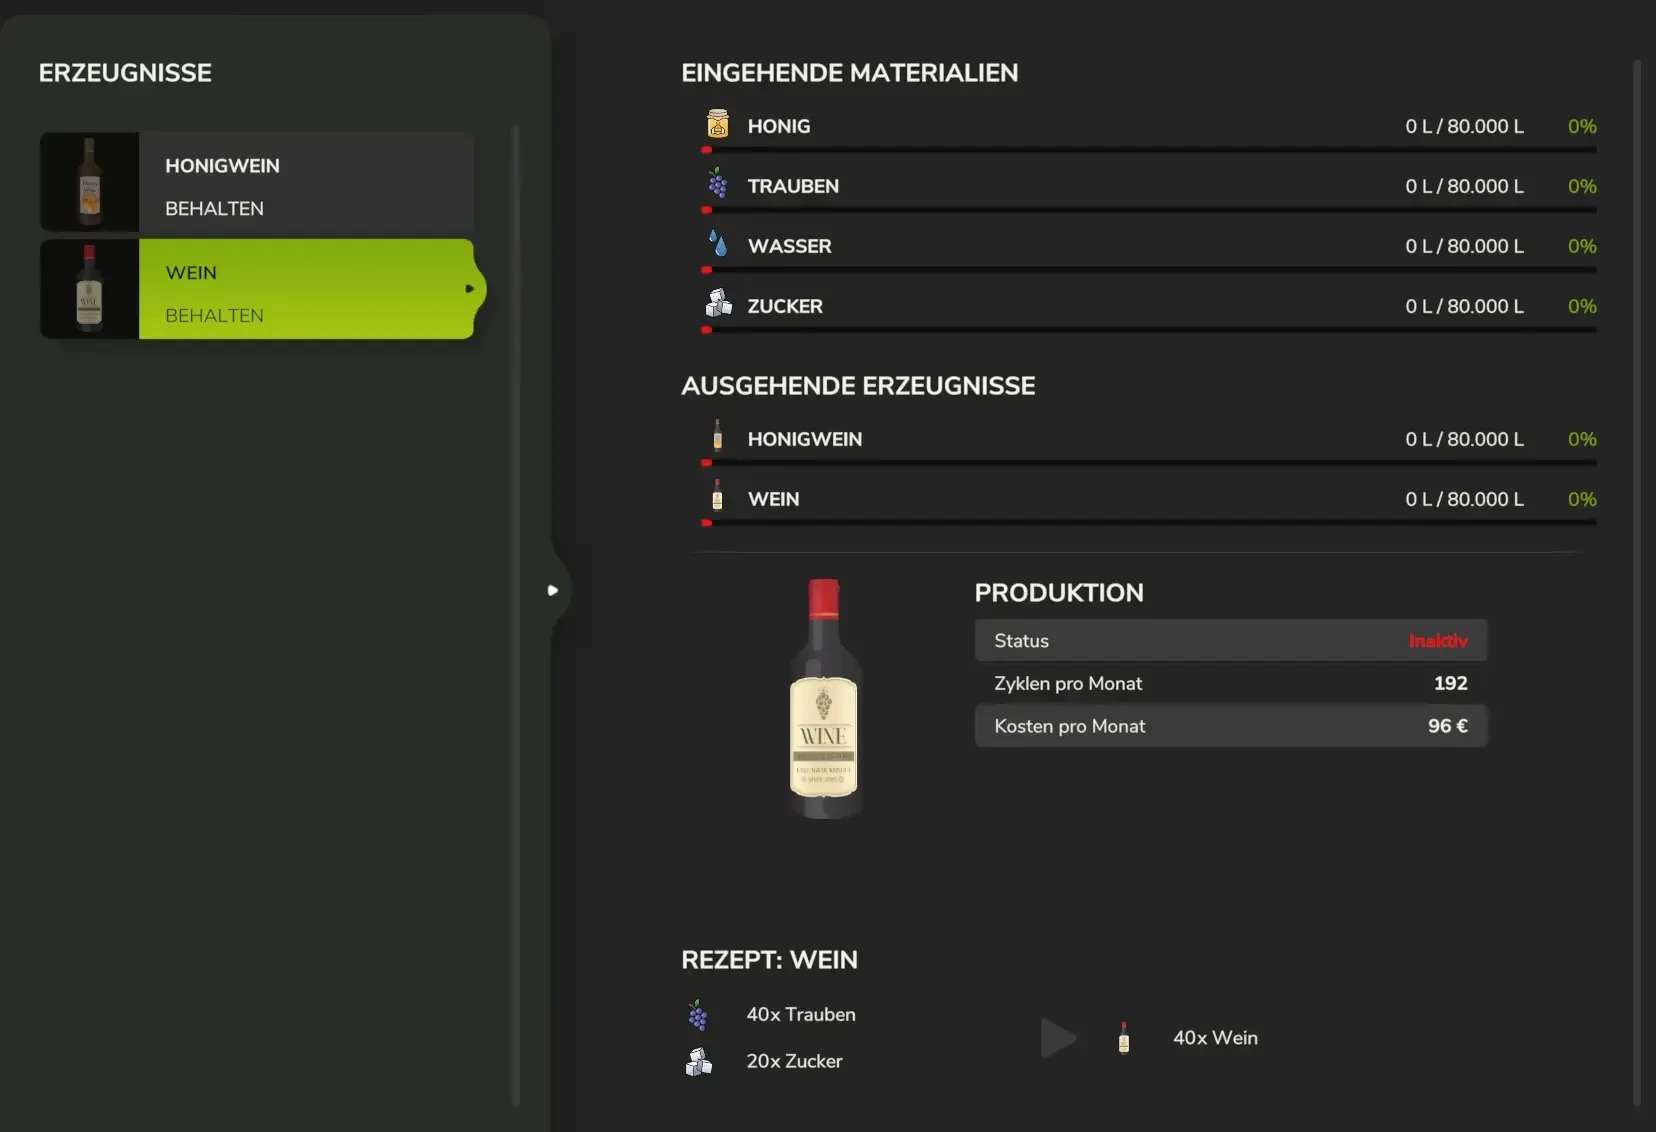
Task: Click the grapes icon beside Trauben material
Action: click(717, 184)
